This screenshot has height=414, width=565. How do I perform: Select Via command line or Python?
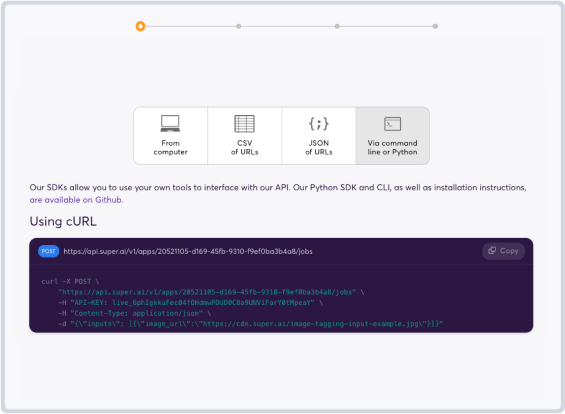point(392,136)
